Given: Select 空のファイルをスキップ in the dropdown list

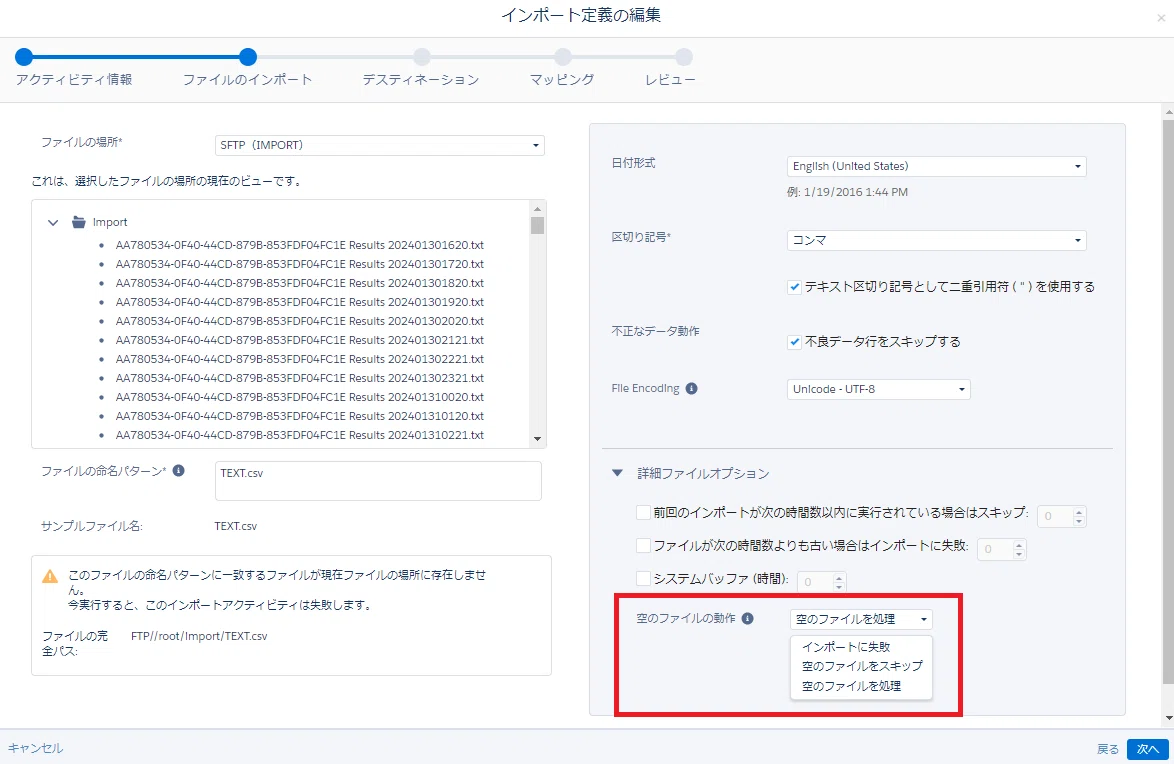Looking at the screenshot, I should point(862,666).
